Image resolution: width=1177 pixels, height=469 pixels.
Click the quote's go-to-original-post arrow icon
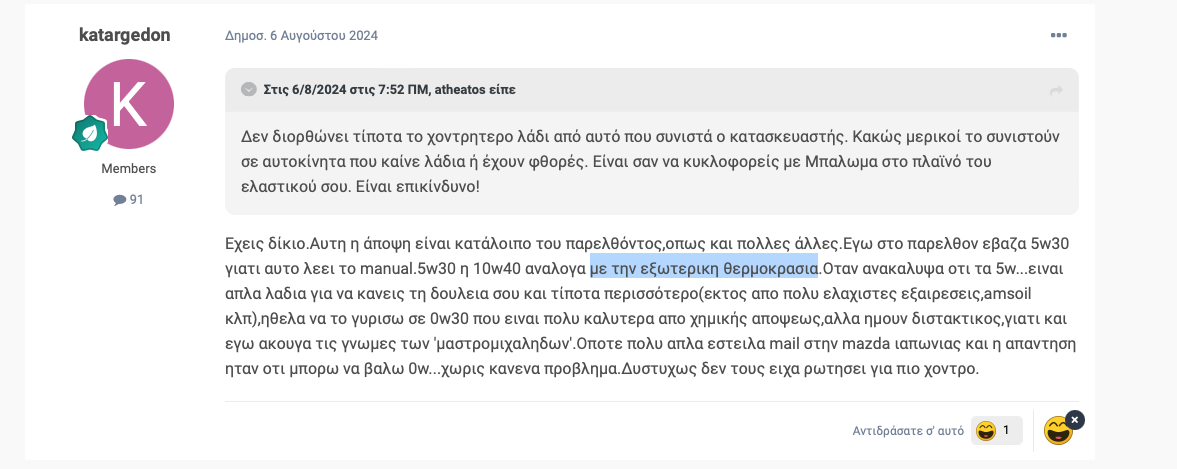(x=1056, y=91)
